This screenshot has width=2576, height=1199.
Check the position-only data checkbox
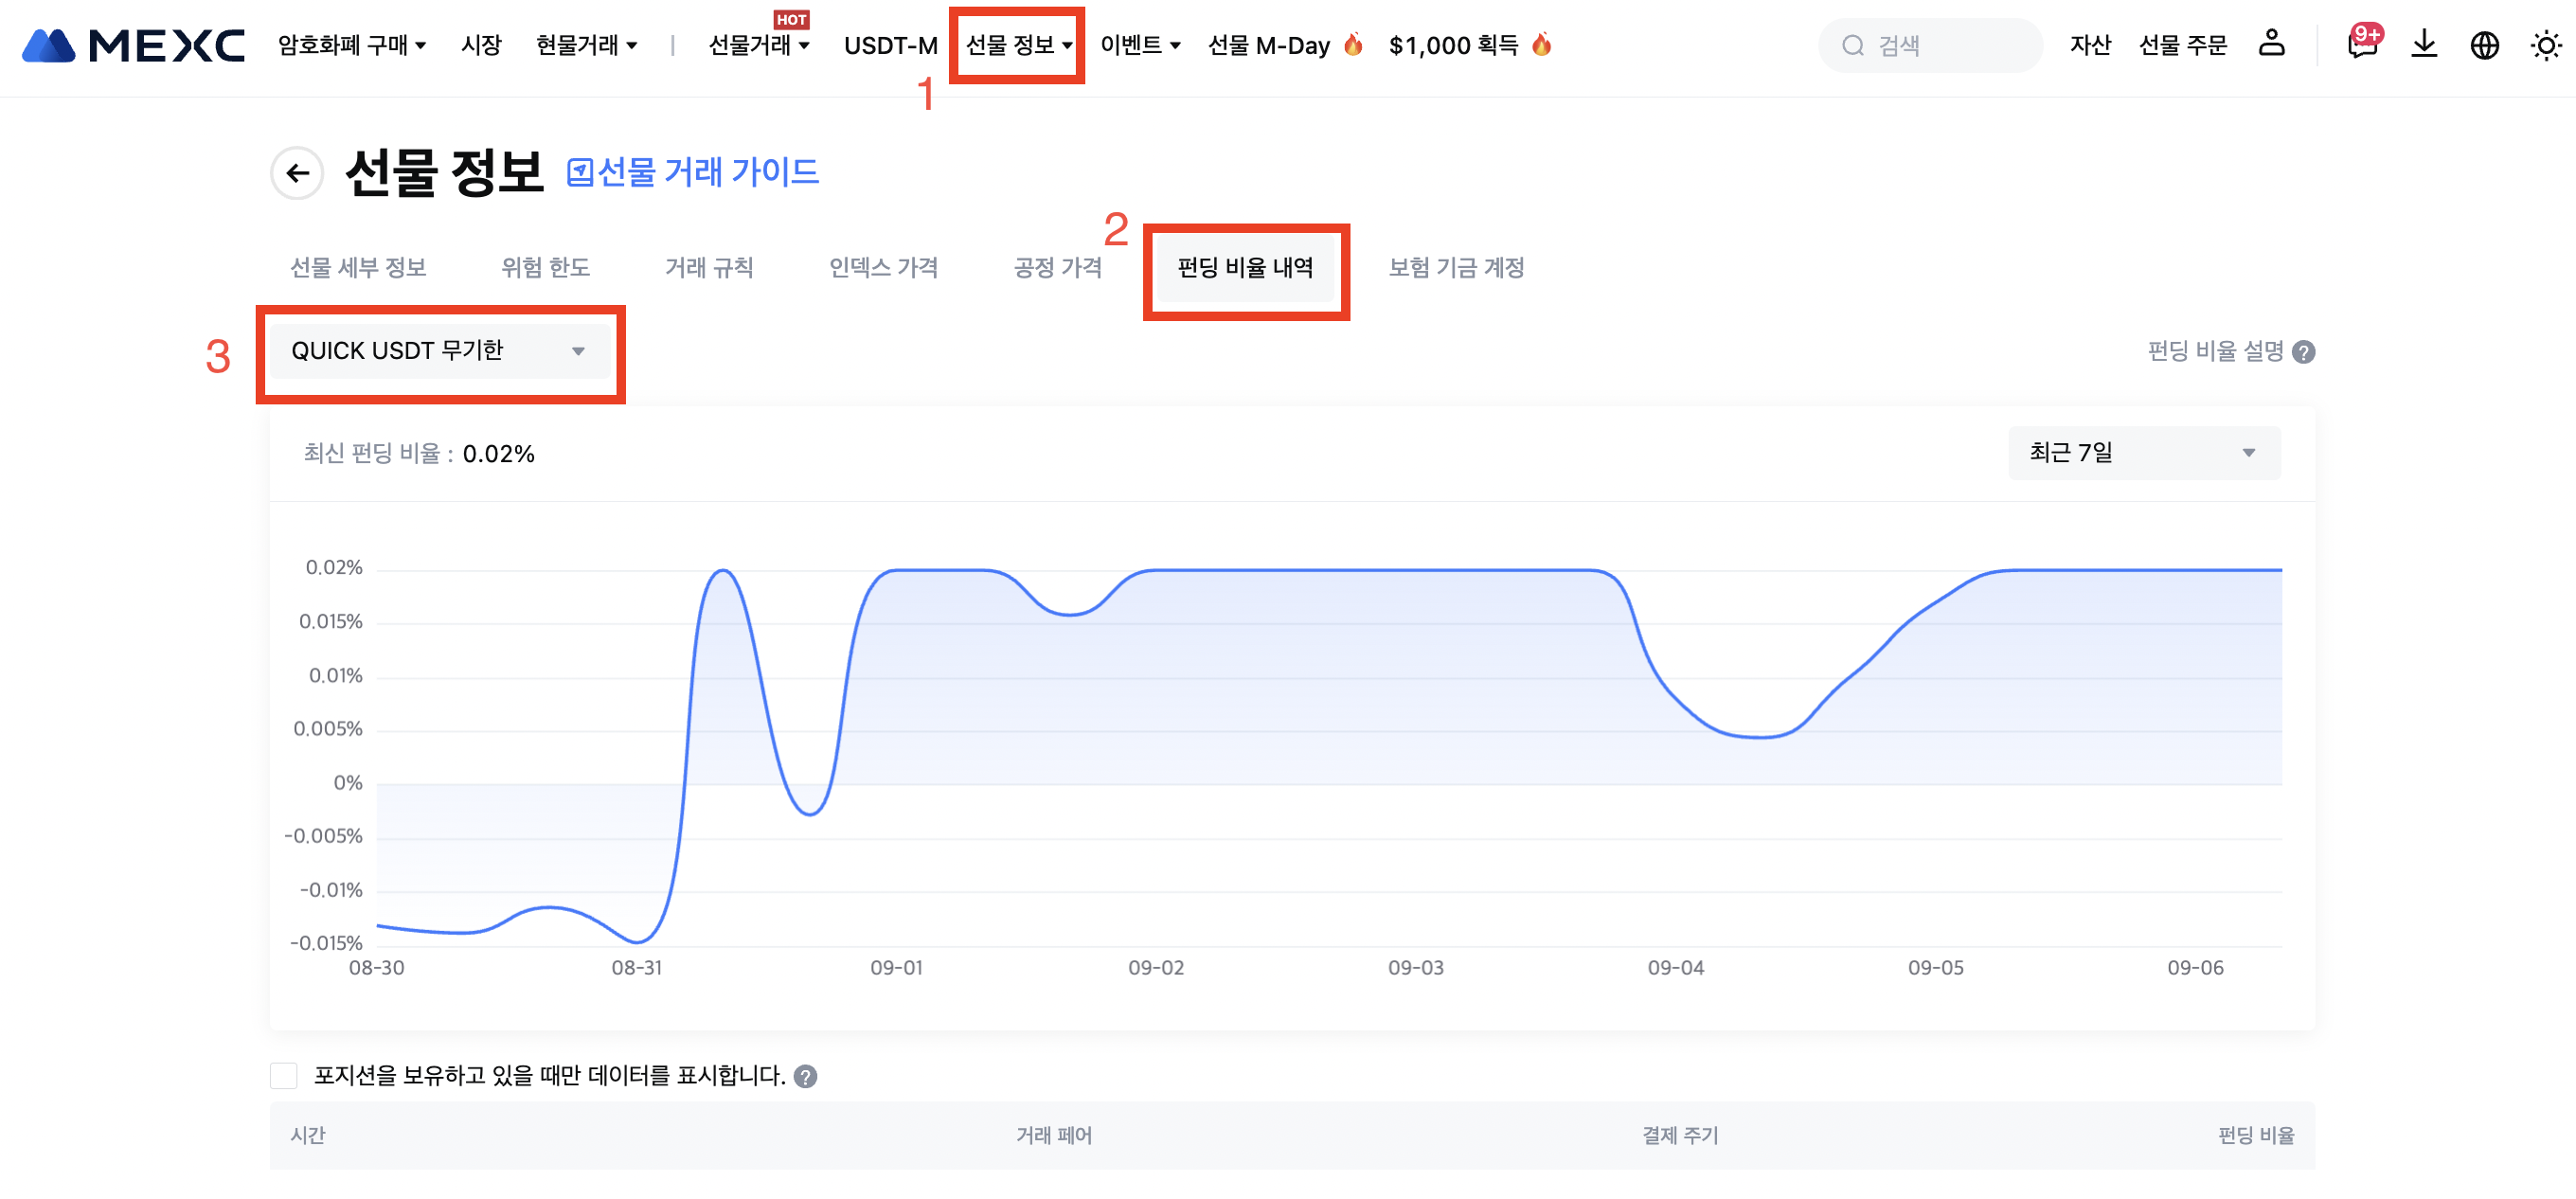coord(284,1076)
